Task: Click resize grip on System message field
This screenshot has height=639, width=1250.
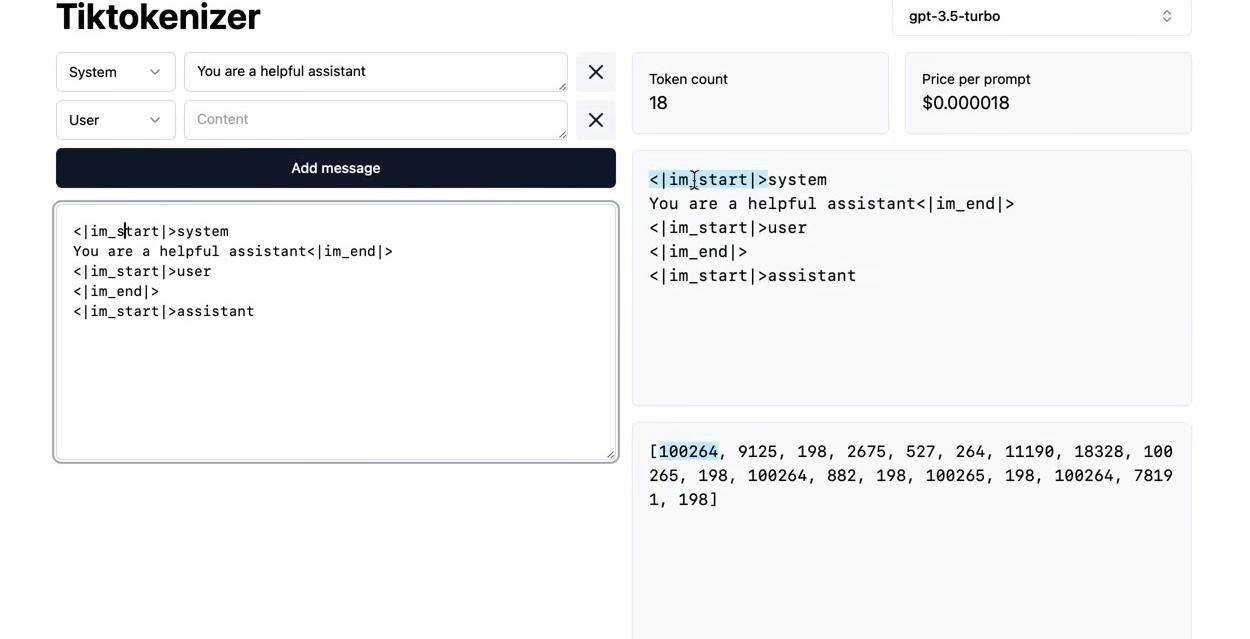Action: (x=562, y=87)
